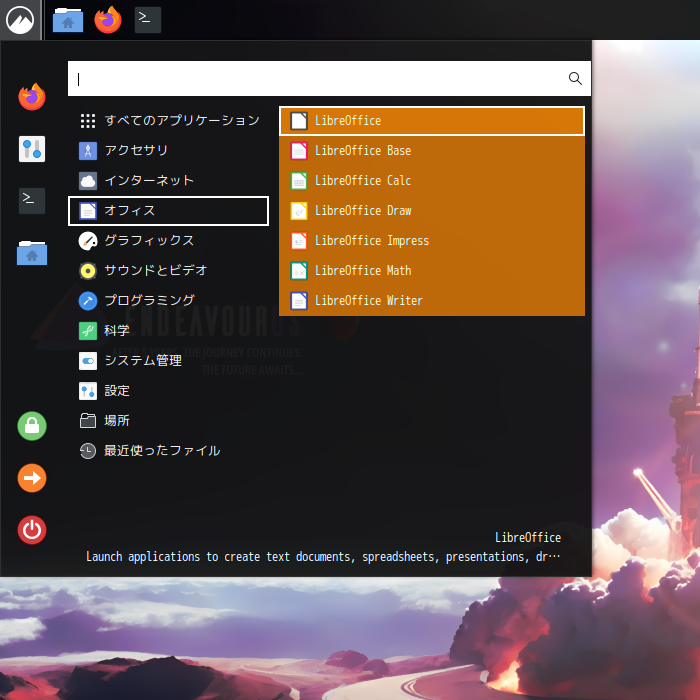The height and width of the screenshot is (700, 700).
Task: Select グラフィックス category
Action: point(168,241)
